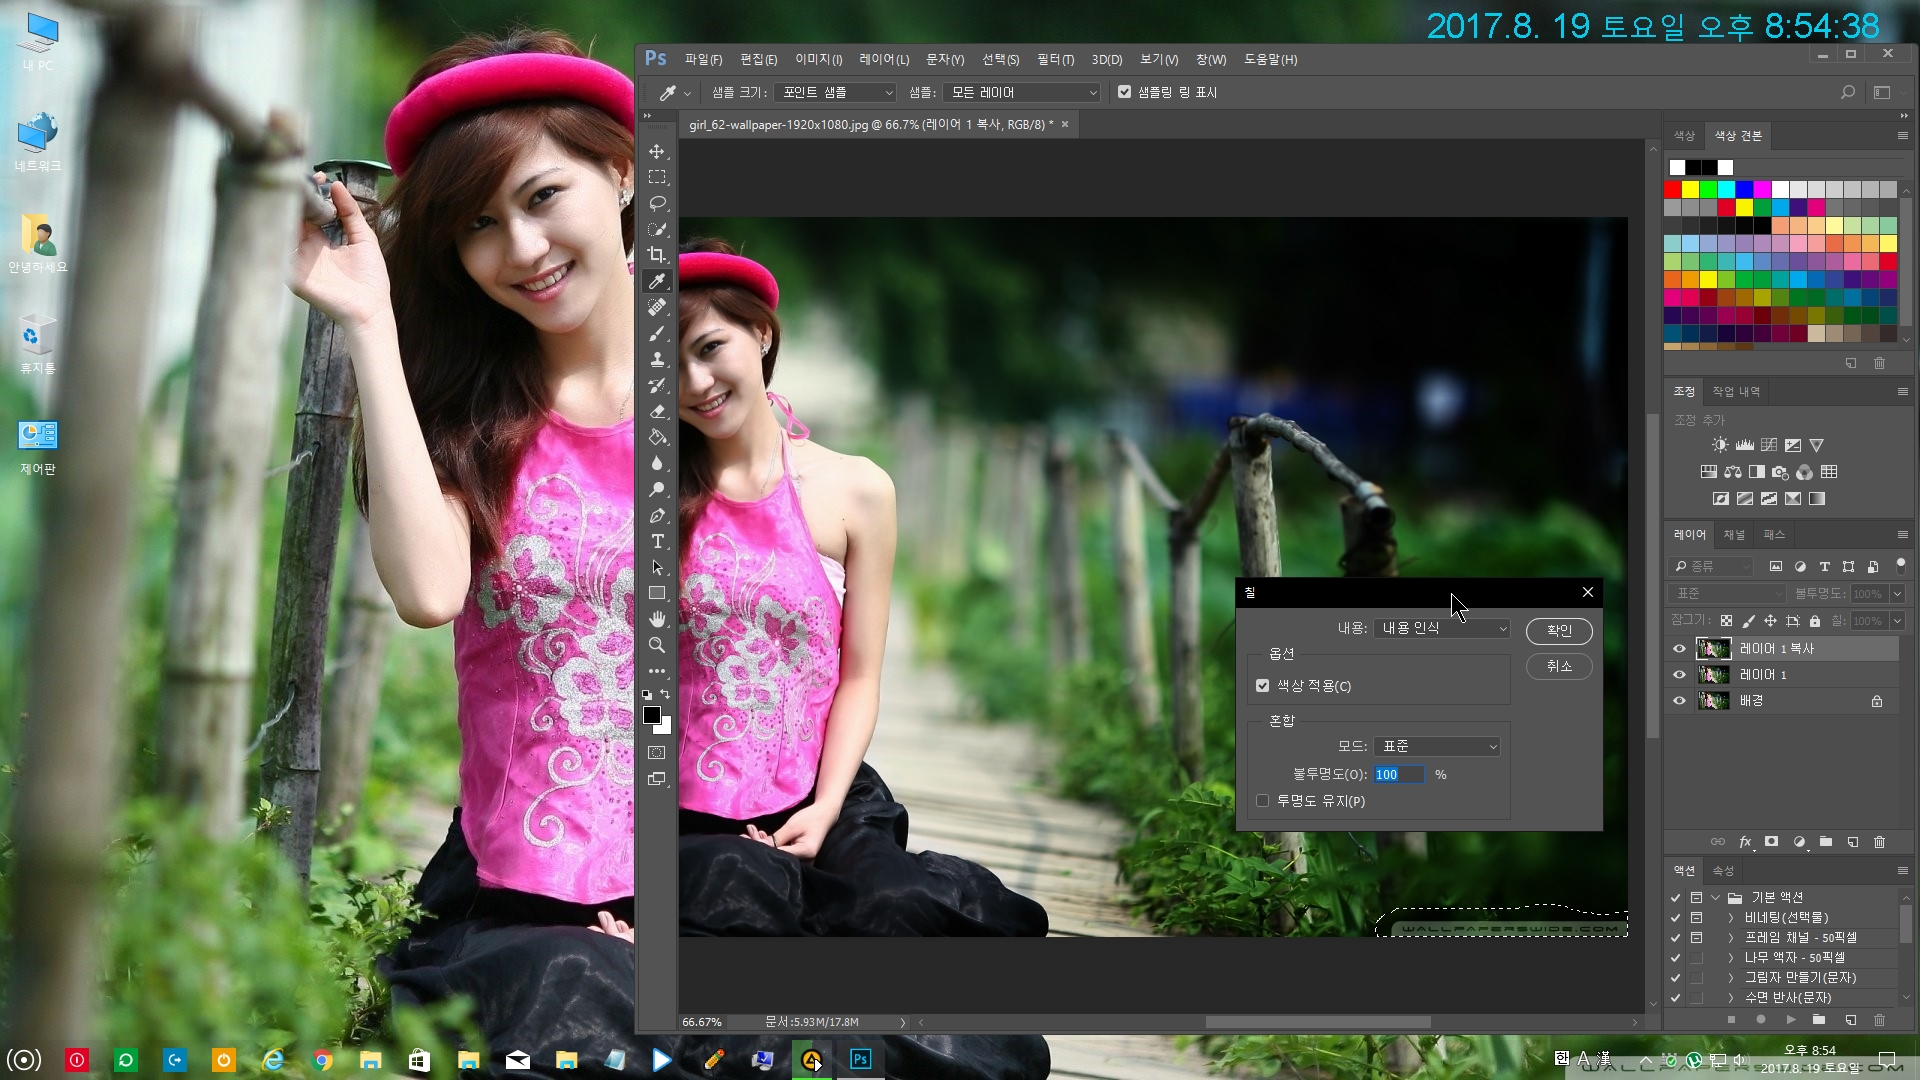1920x1080 pixels.
Task: Click 취소 button in Fill dialog
Action: (1559, 666)
